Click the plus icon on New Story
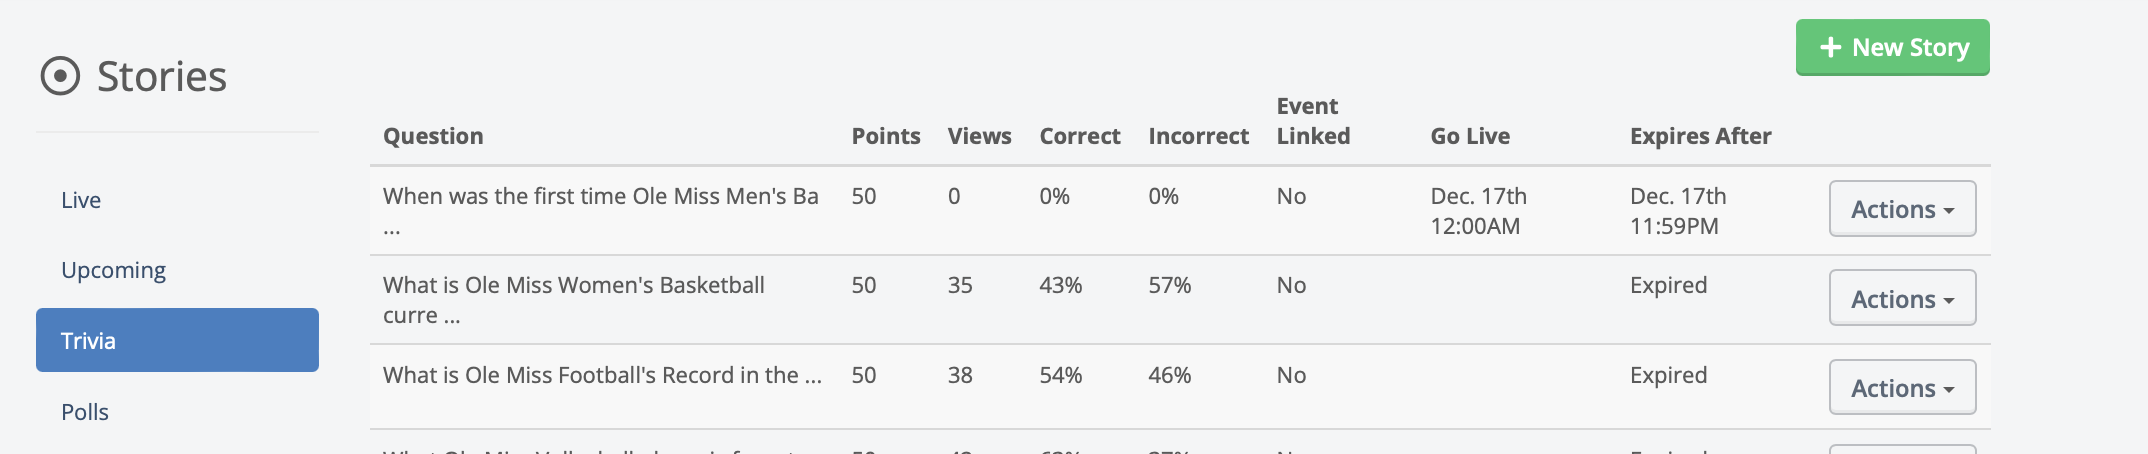This screenshot has width=2148, height=454. point(1830,48)
